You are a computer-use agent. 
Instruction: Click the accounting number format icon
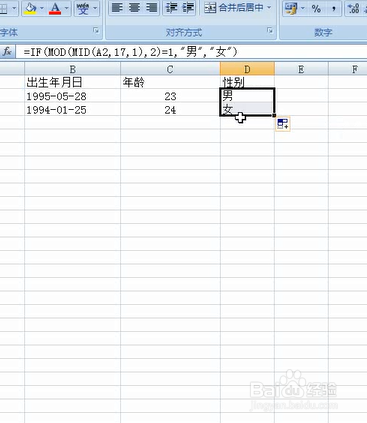(291, 8)
